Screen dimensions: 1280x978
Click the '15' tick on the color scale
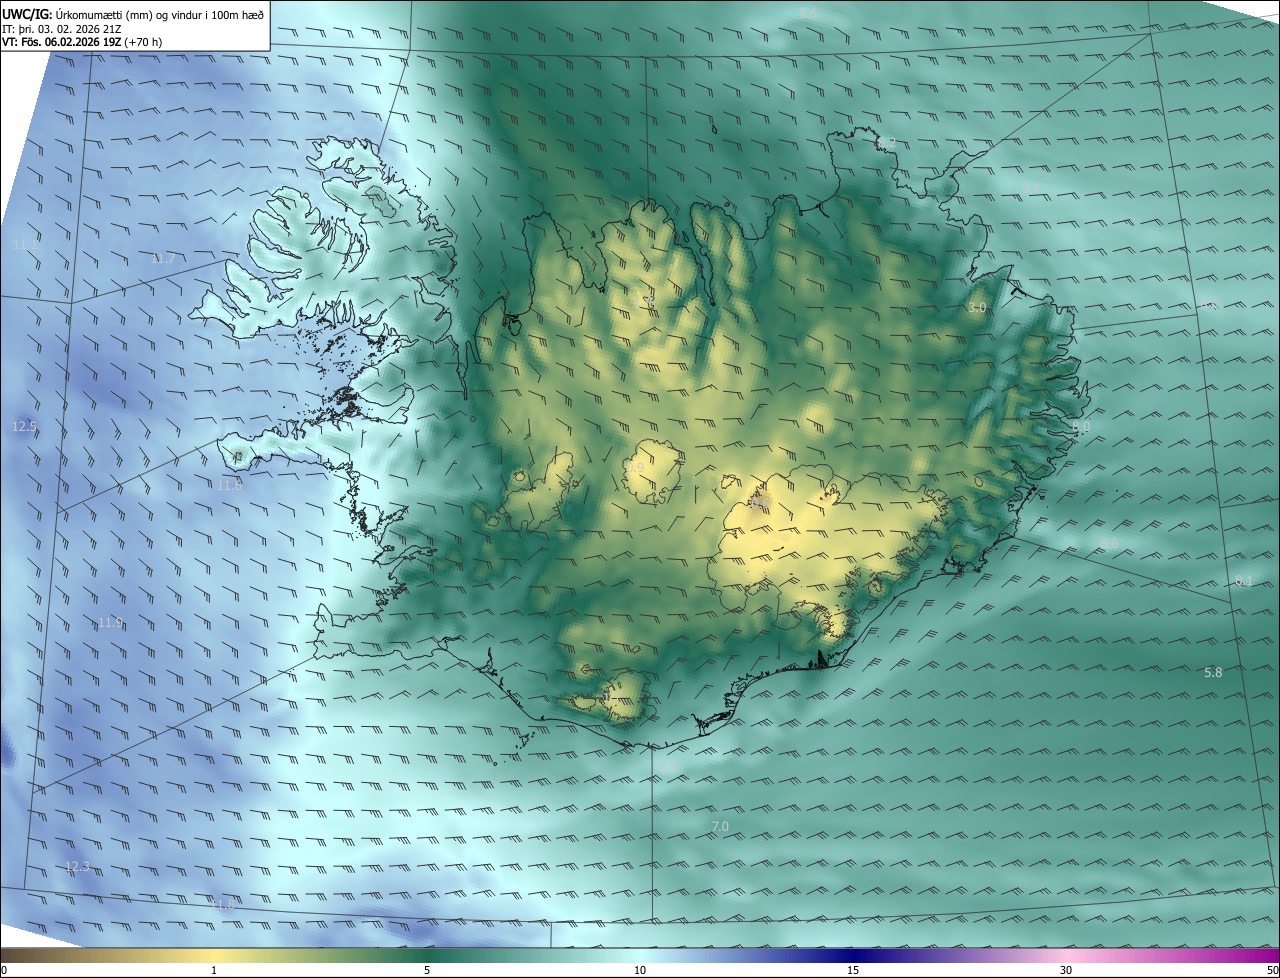(x=853, y=970)
